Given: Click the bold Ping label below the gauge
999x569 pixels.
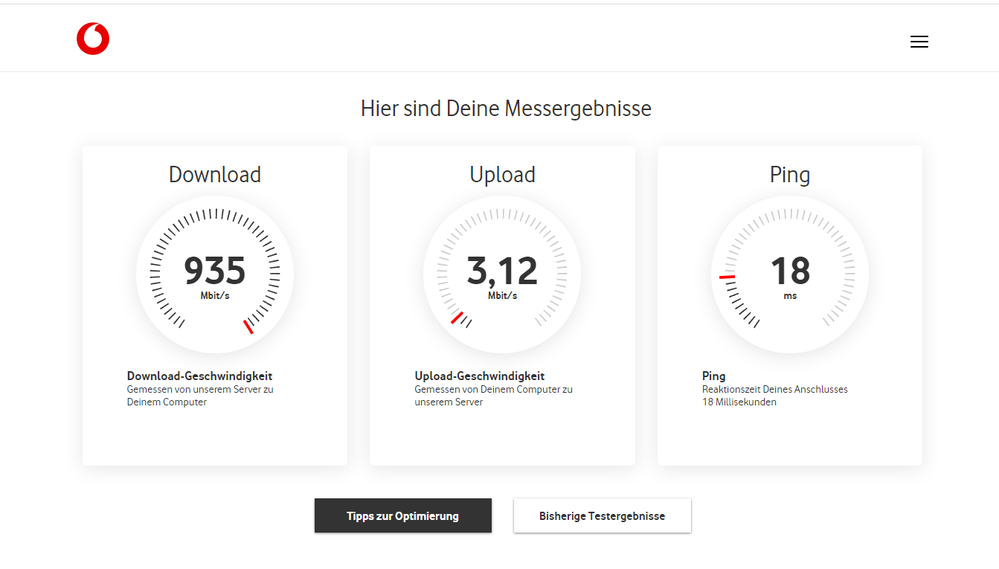Looking at the screenshot, I should 714,376.
